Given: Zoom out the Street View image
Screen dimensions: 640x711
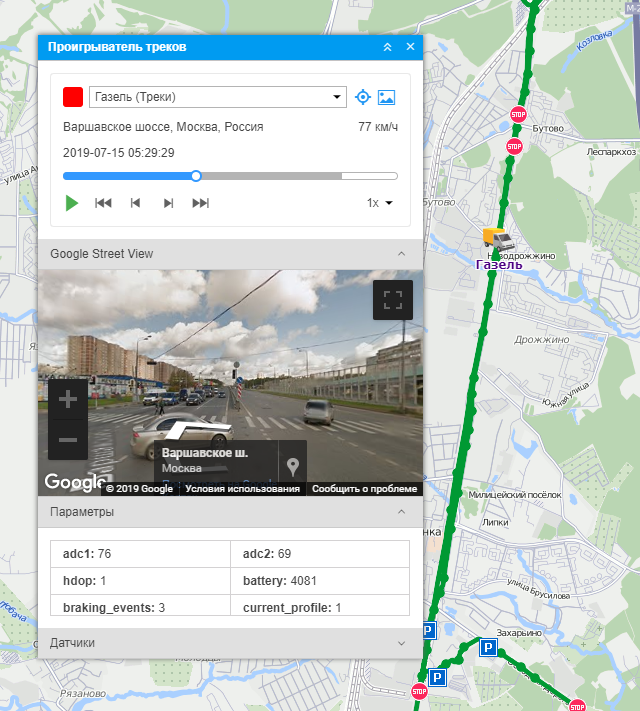Looking at the screenshot, I should pos(68,440).
